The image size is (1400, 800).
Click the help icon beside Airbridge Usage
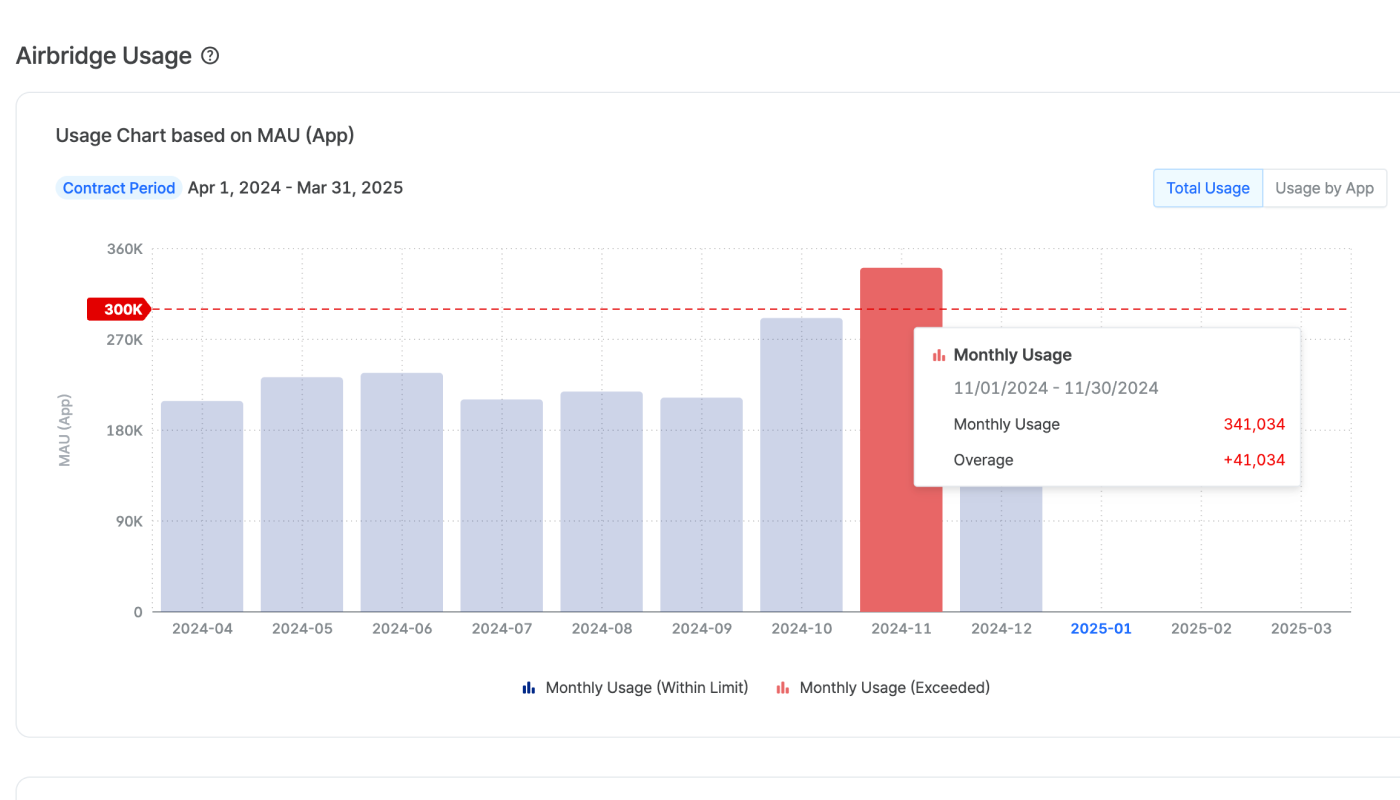210,56
